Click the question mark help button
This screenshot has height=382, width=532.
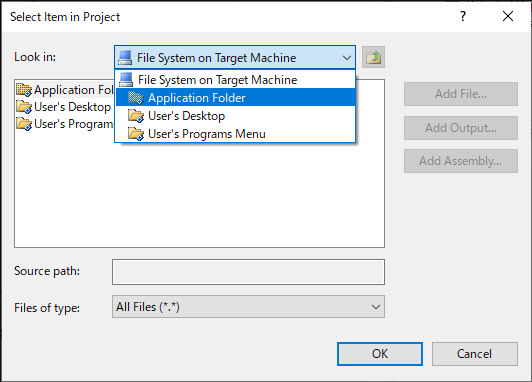coord(463,16)
